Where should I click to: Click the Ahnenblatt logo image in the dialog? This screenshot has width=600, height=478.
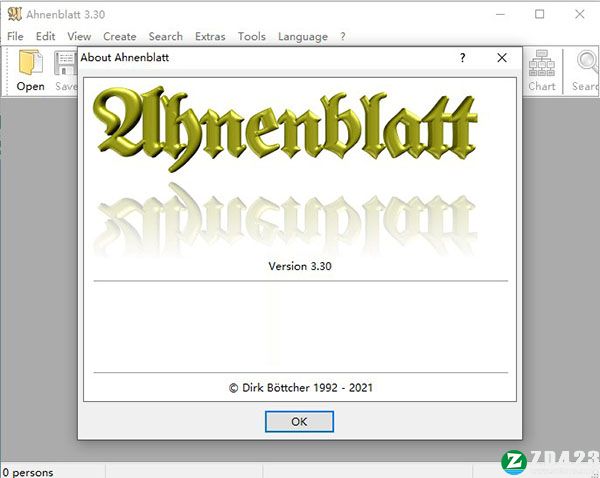285,172
